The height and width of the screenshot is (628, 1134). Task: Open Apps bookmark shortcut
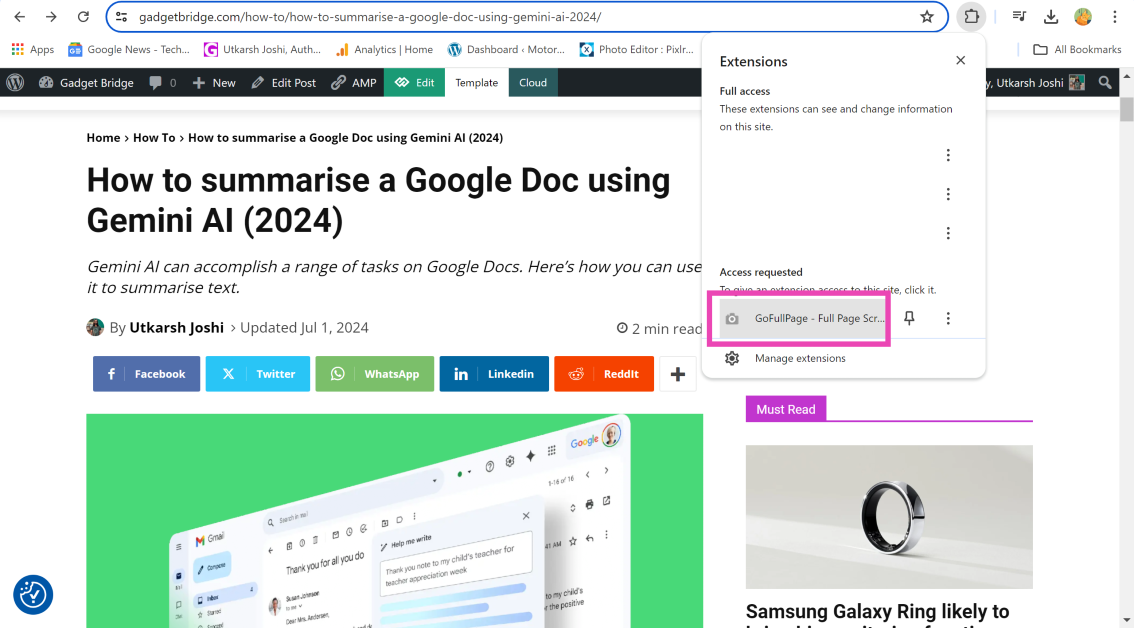point(33,49)
